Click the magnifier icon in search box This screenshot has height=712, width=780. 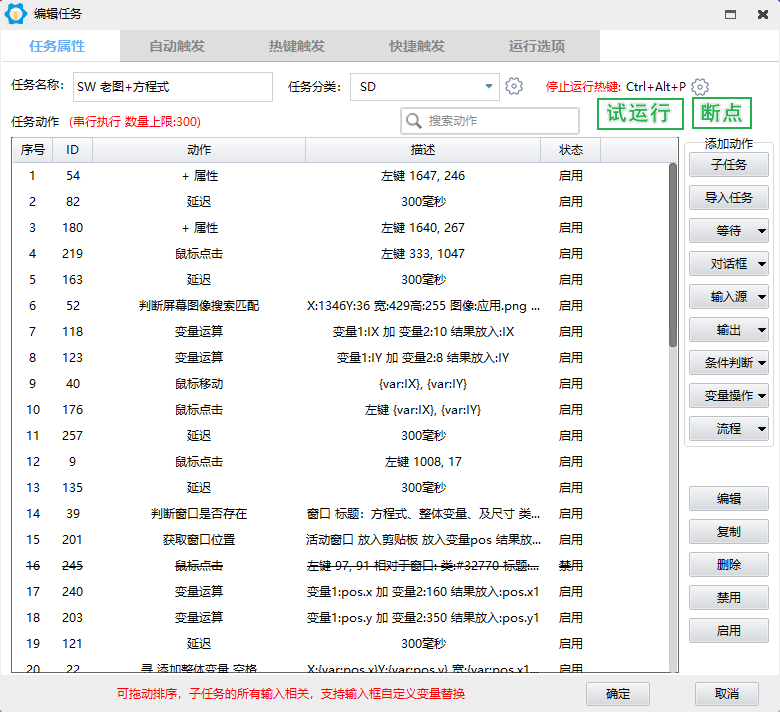(x=414, y=121)
